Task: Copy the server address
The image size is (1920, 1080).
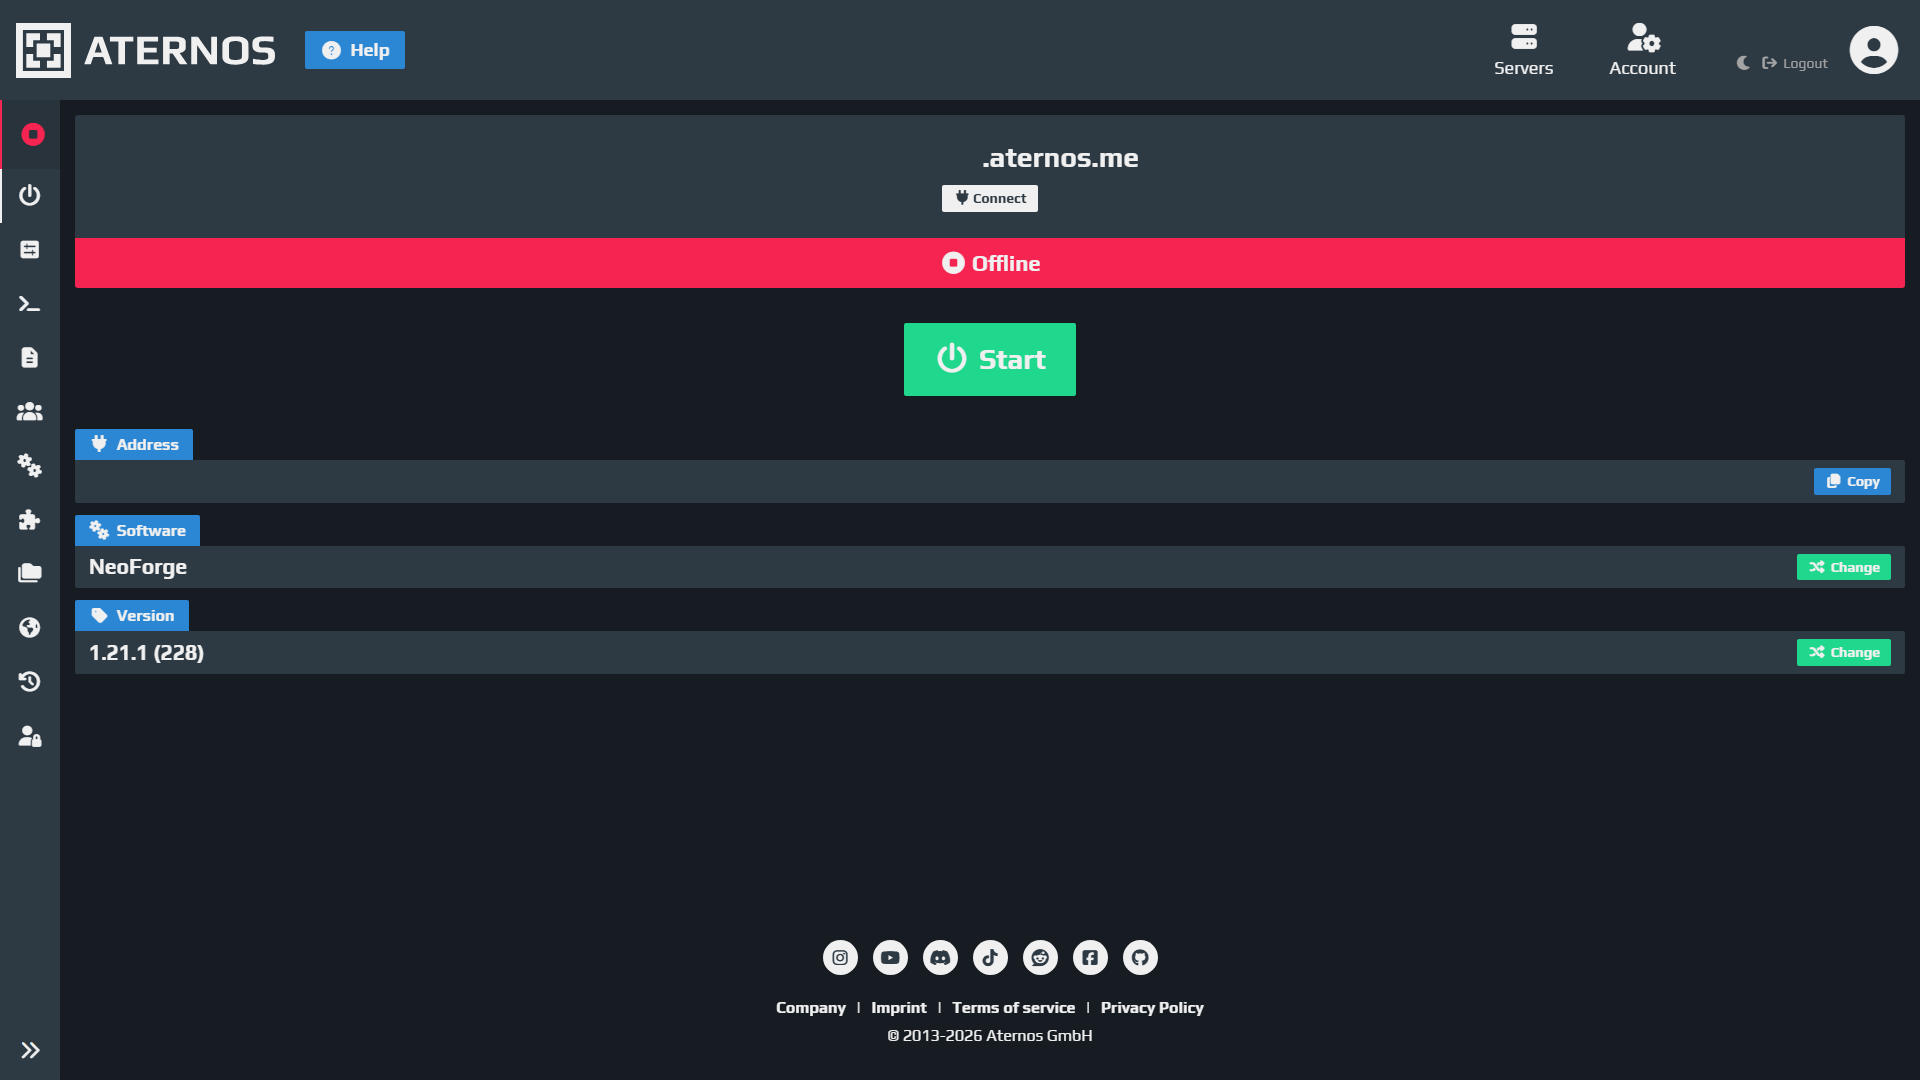Action: click(x=1852, y=481)
